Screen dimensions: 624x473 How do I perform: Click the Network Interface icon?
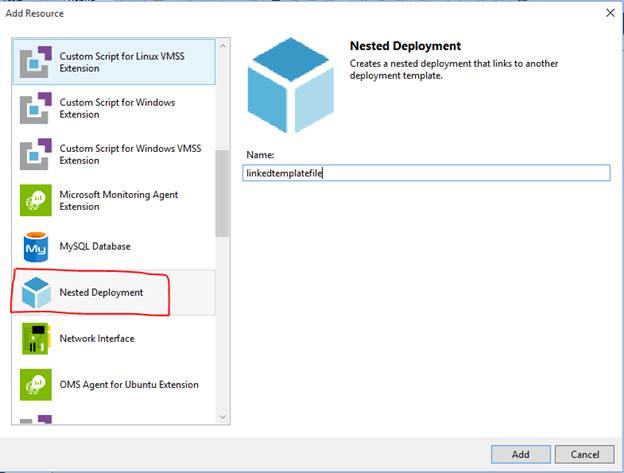pyautogui.click(x=36, y=339)
